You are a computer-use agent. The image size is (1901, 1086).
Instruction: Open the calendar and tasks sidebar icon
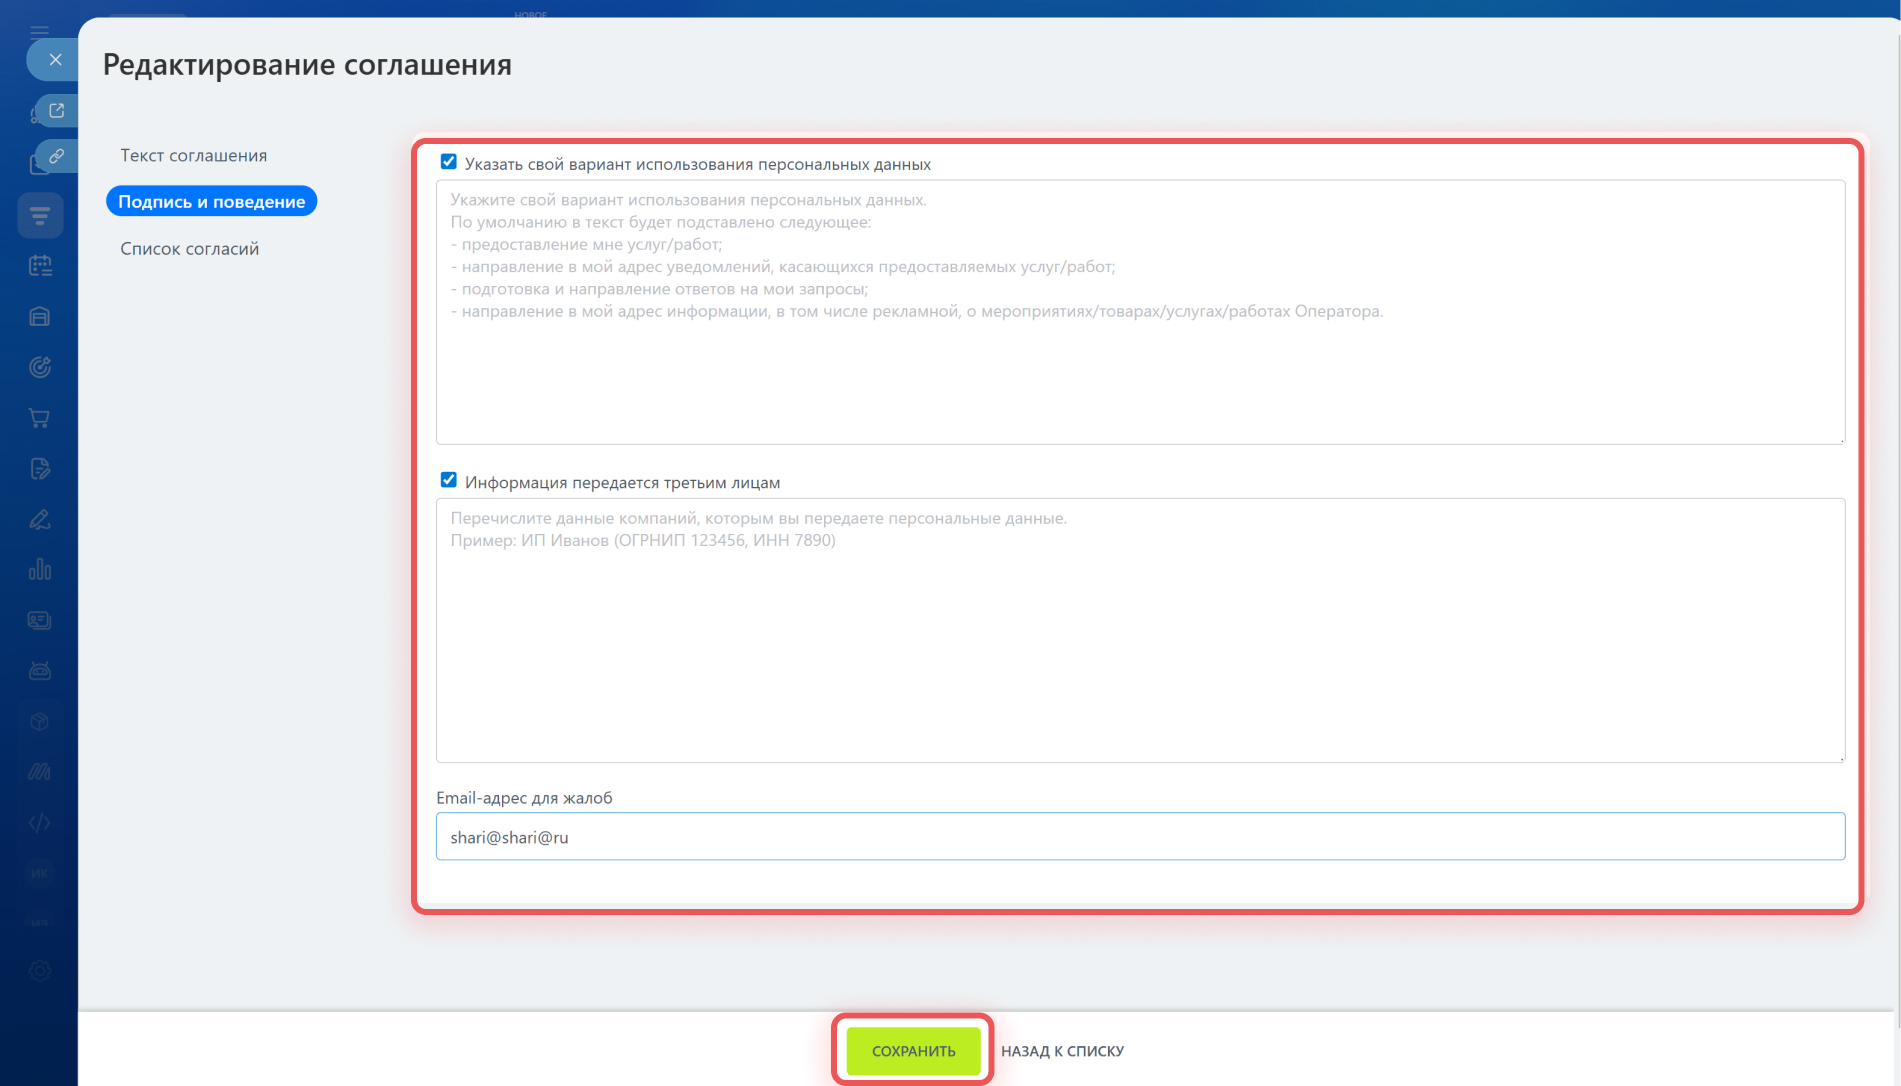point(40,266)
